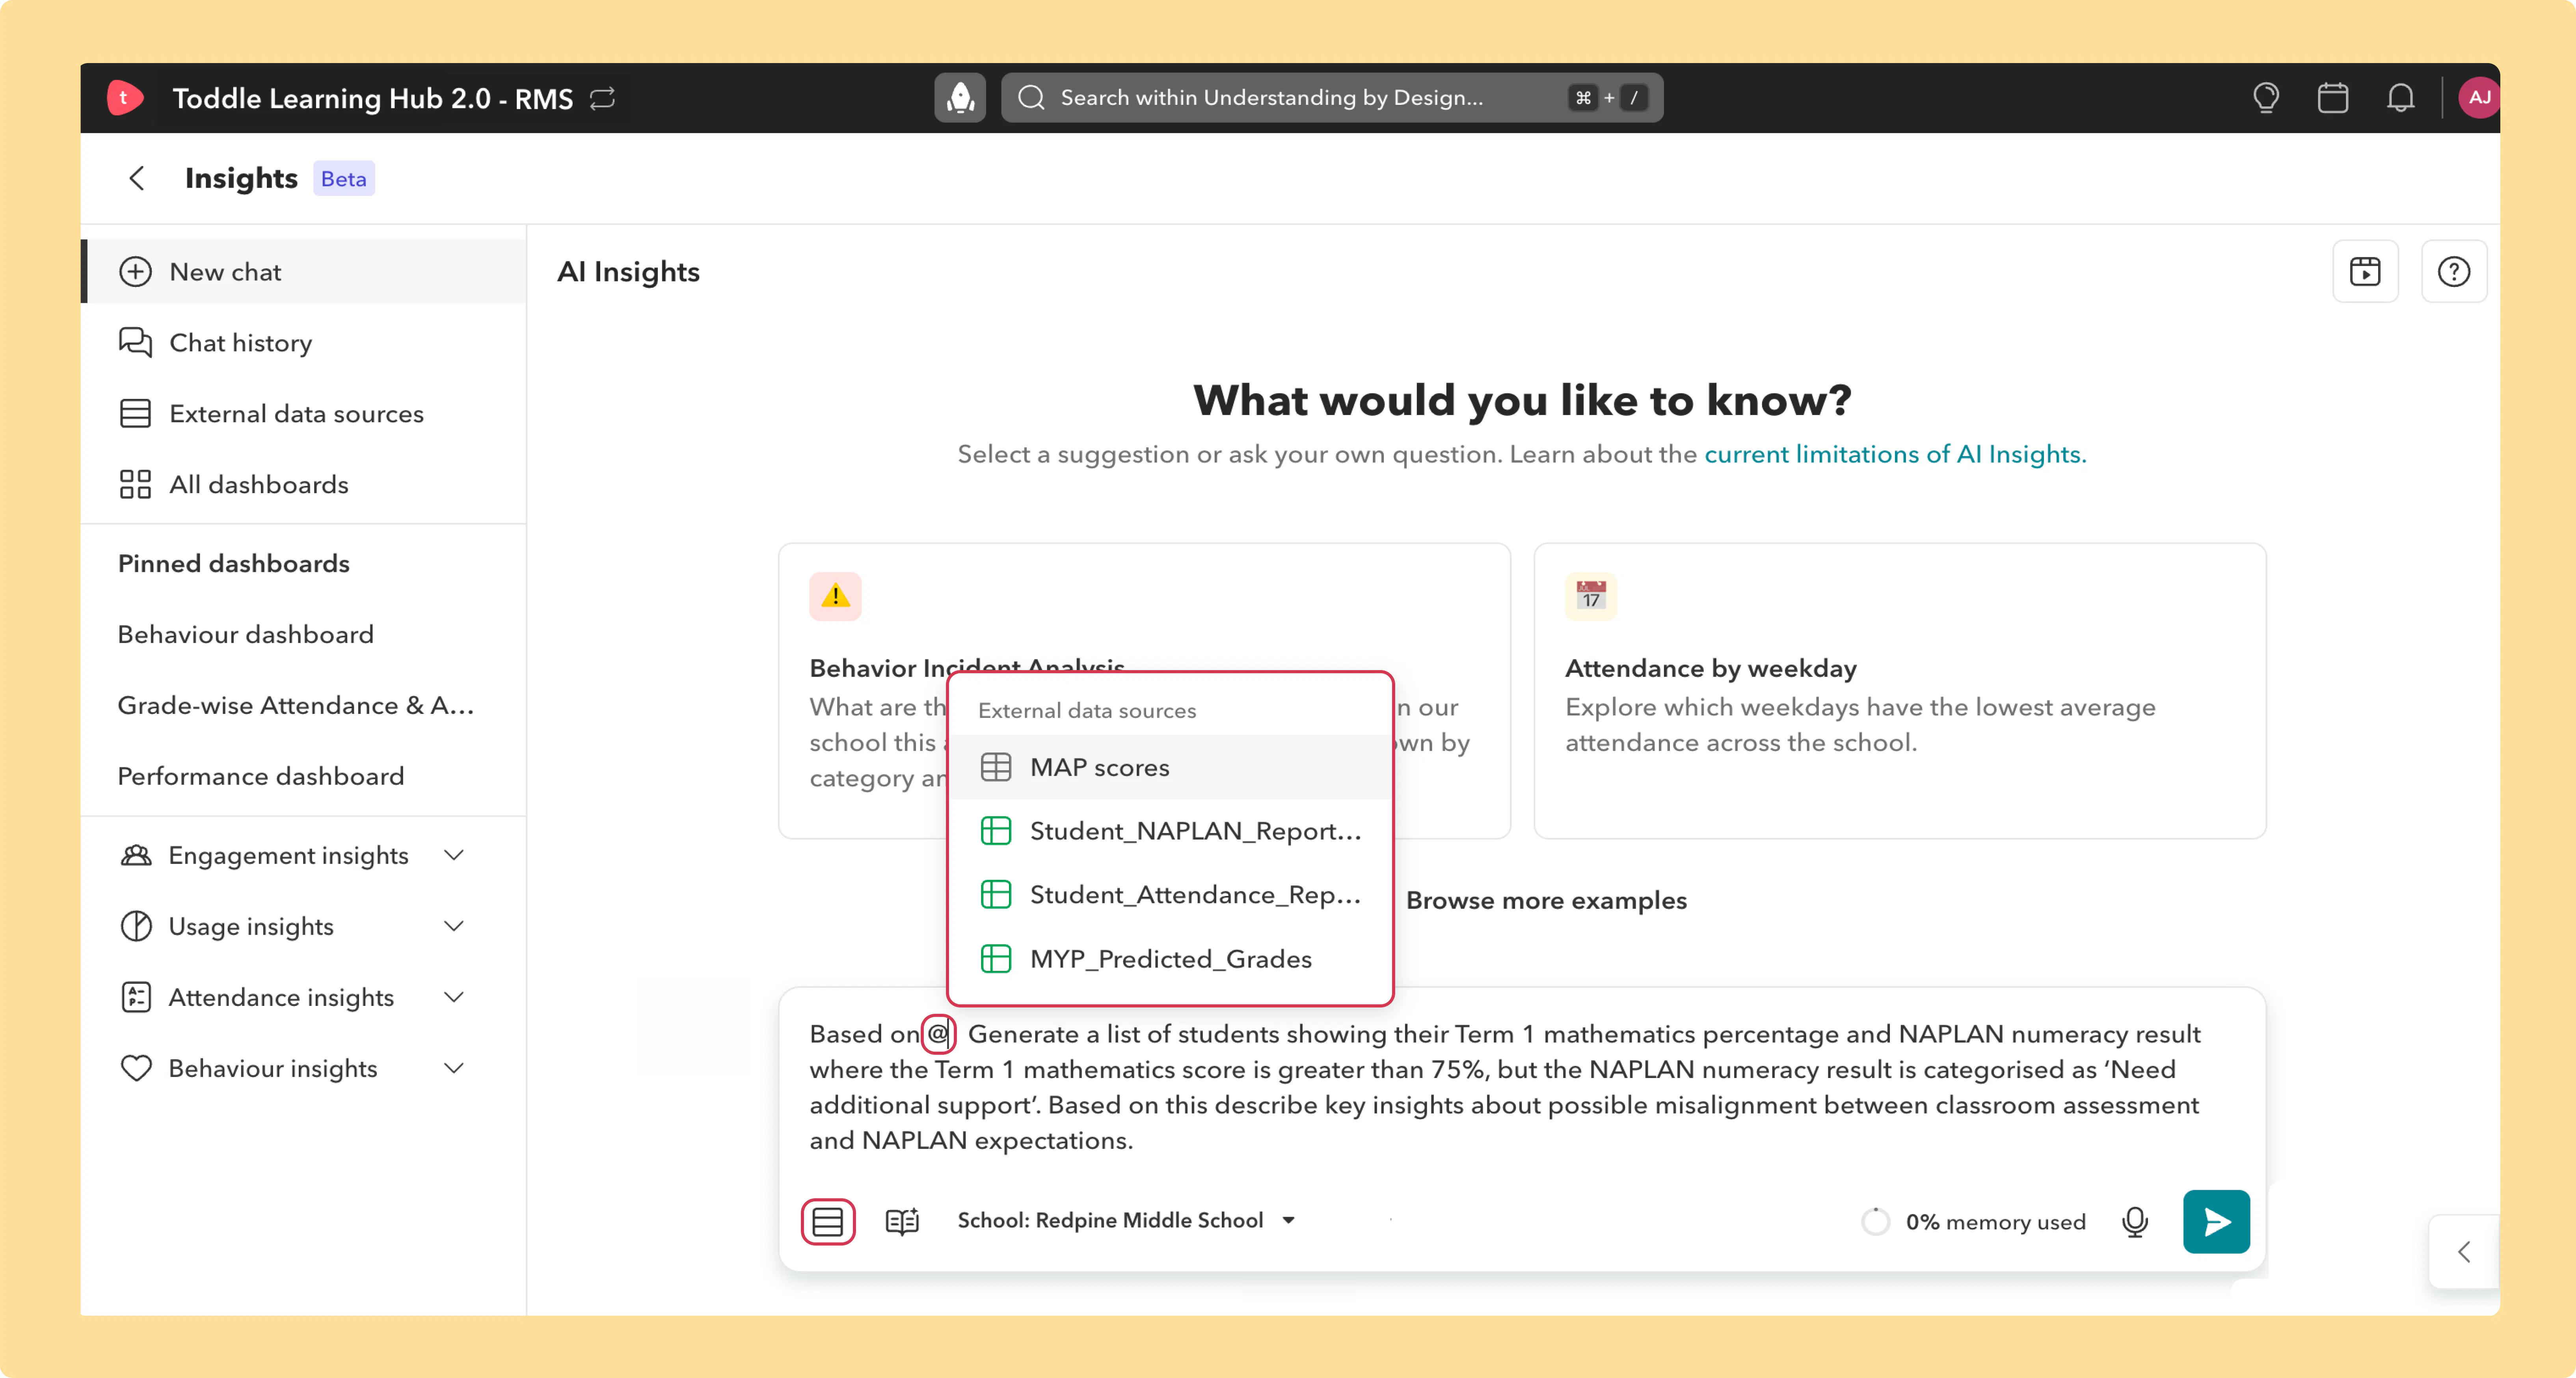Open the video tutorial icon beside help
2576x1378 pixels.
pyautogui.click(x=2365, y=272)
